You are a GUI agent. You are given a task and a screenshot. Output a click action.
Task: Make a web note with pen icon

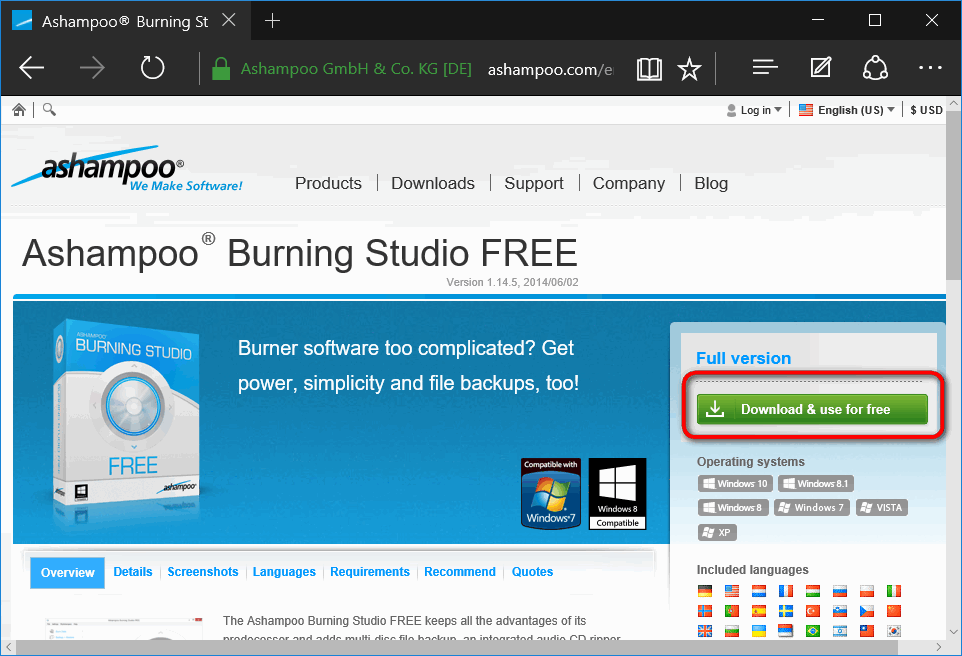tap(820, 67)
